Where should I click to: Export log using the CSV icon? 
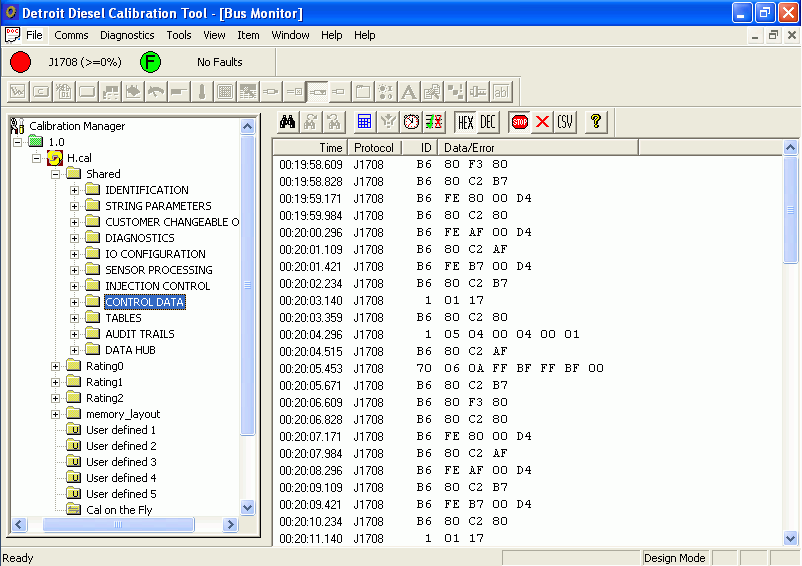[x=565, y=122]
